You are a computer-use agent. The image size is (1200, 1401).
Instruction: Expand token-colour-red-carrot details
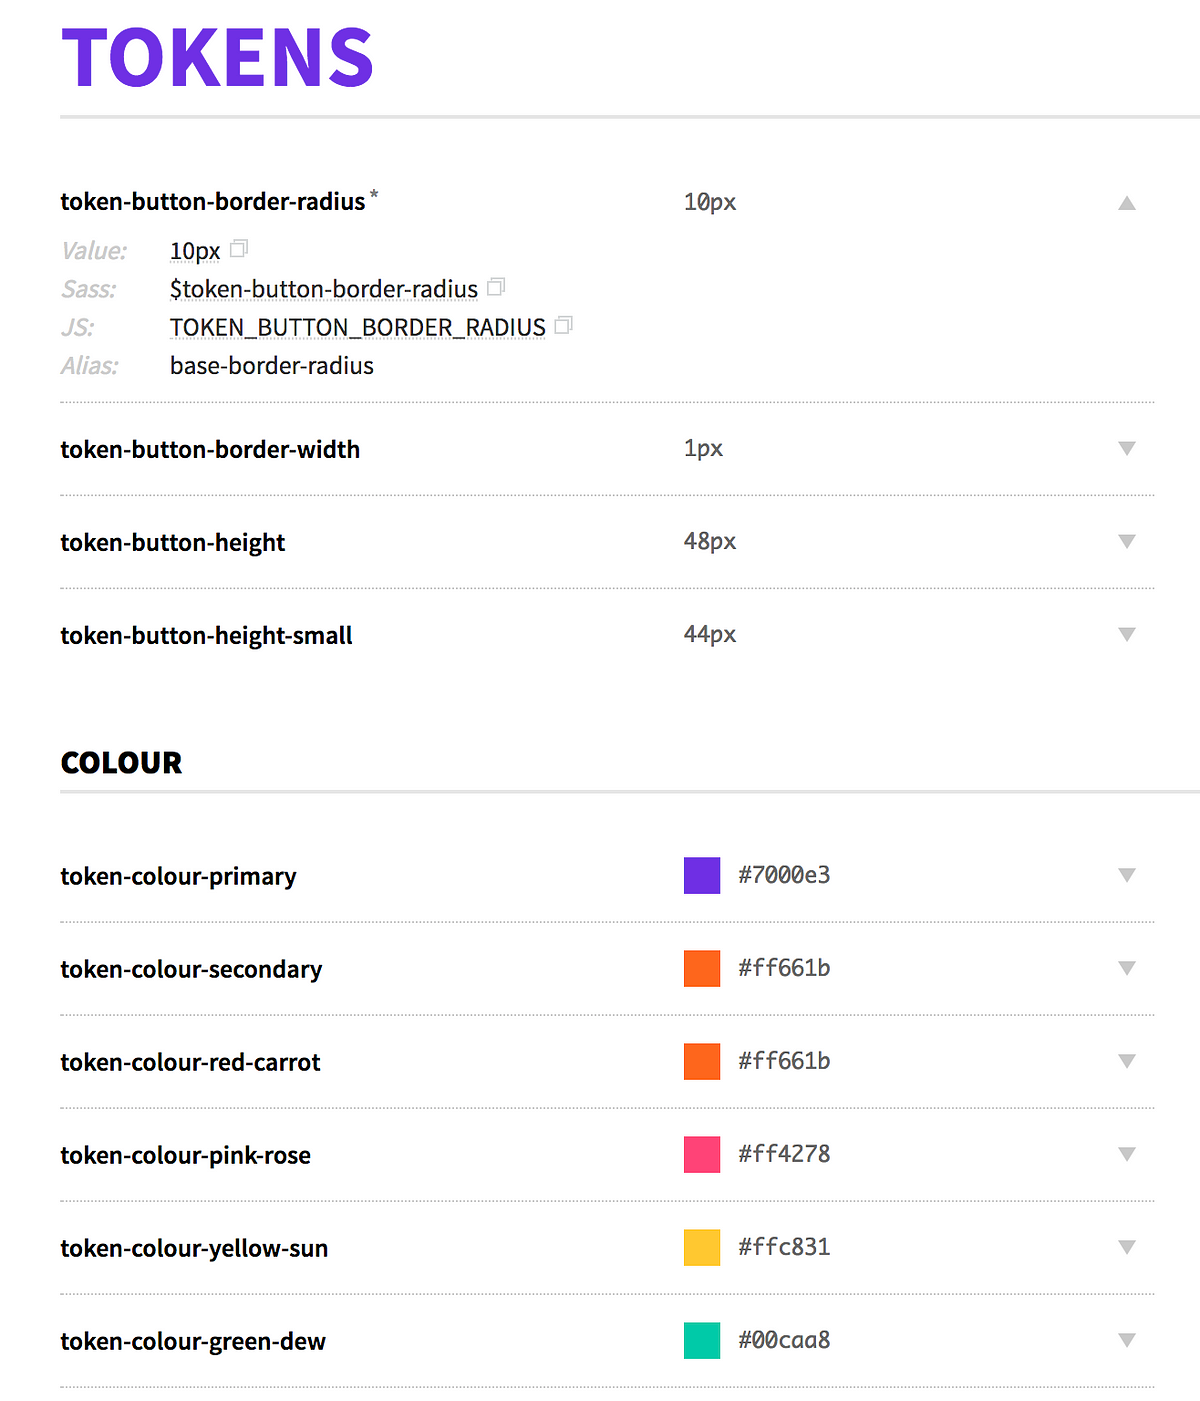1127,1062
